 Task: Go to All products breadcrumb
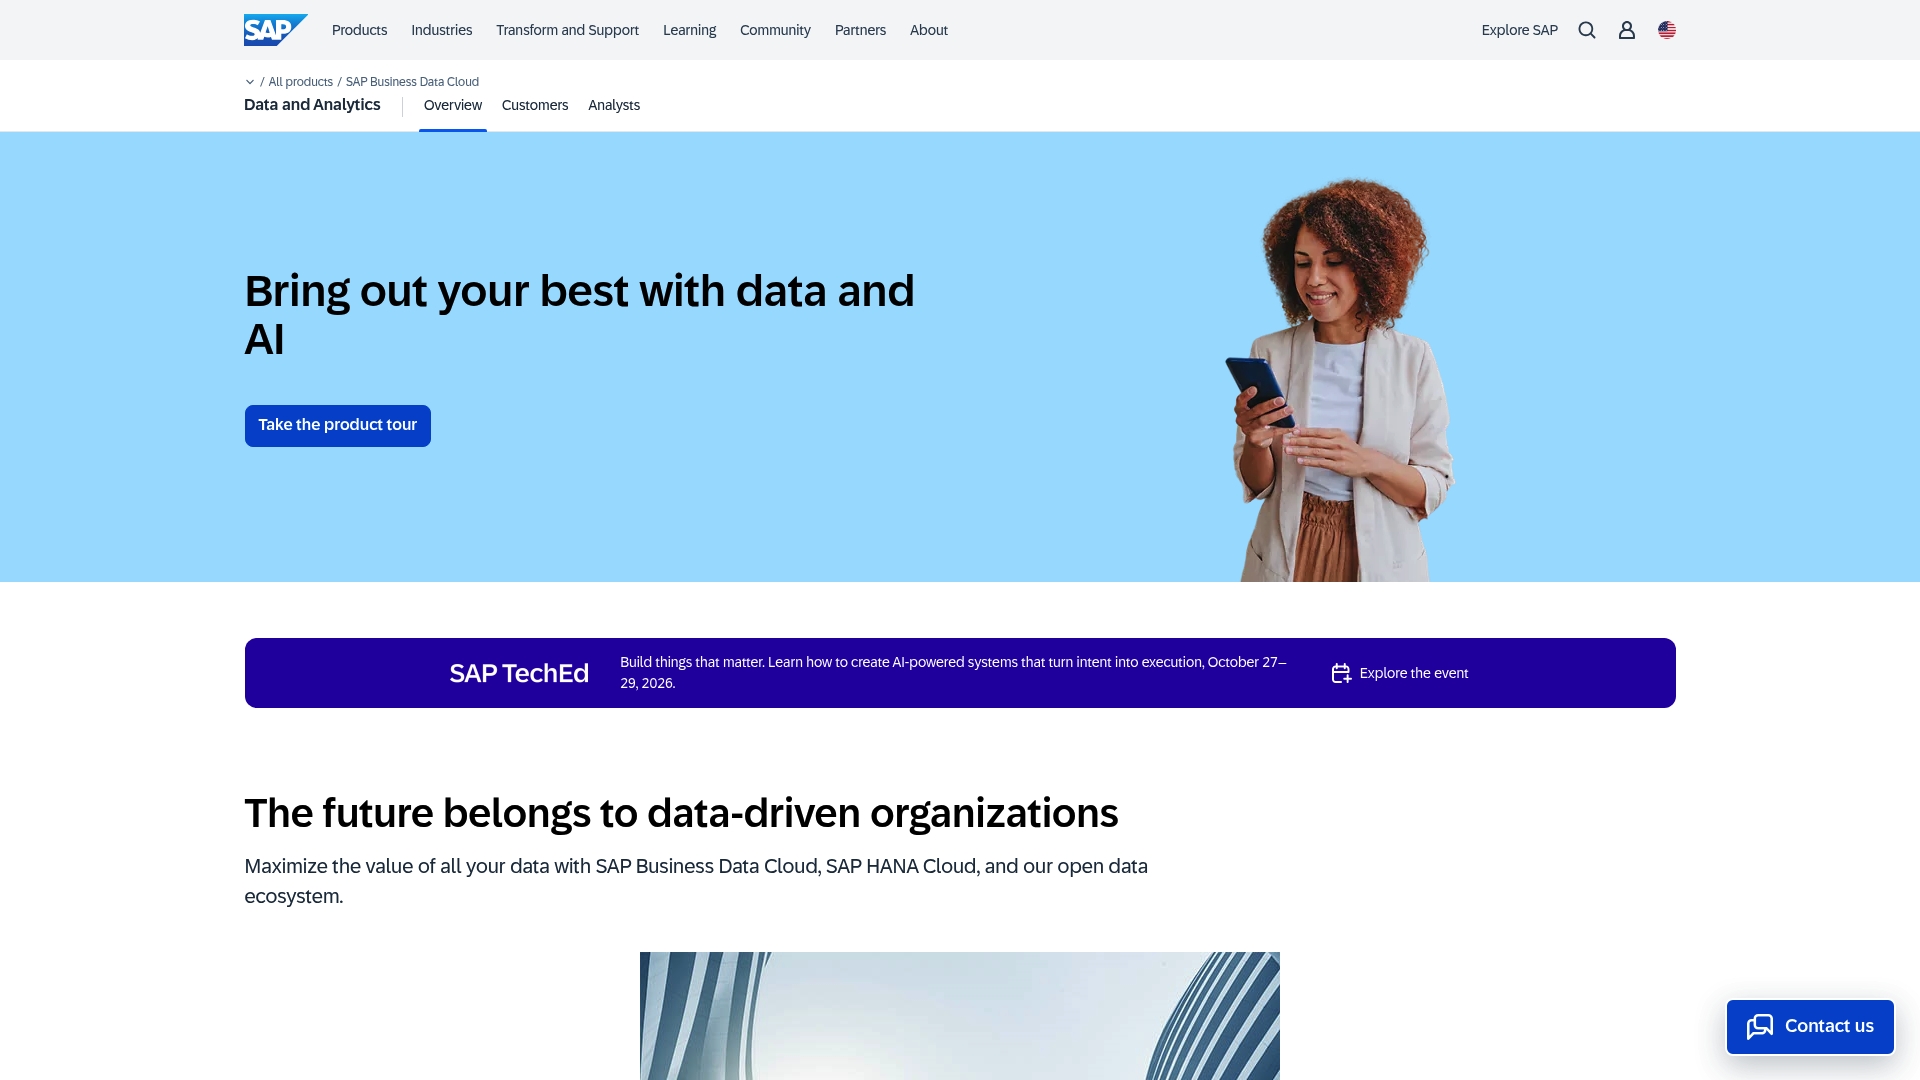click(x=300, y=82)
